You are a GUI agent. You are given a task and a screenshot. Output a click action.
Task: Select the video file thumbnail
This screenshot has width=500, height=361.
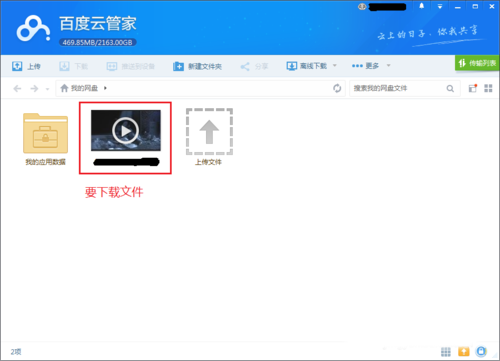click(126, 131)
